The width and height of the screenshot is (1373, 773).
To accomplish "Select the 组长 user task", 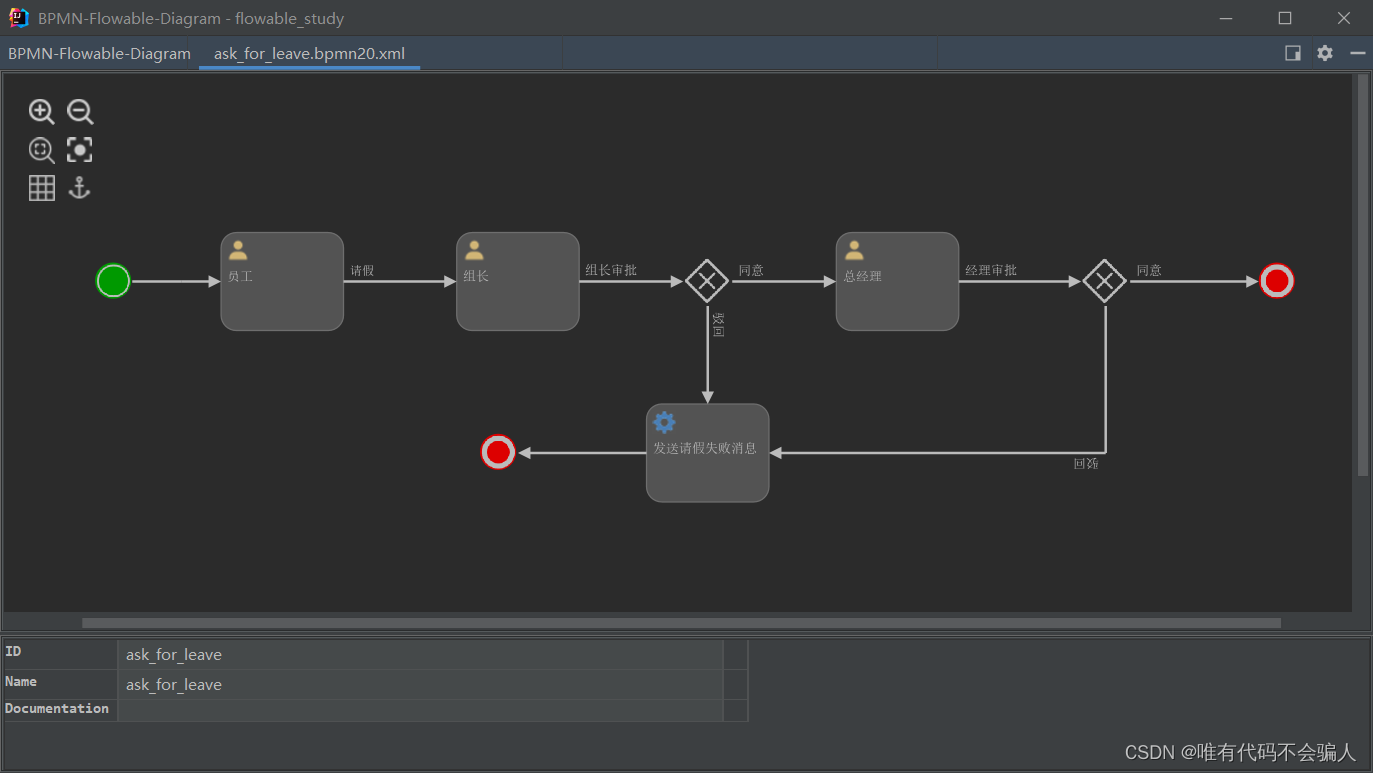I will pyautogui.click(x=518, y=281).
